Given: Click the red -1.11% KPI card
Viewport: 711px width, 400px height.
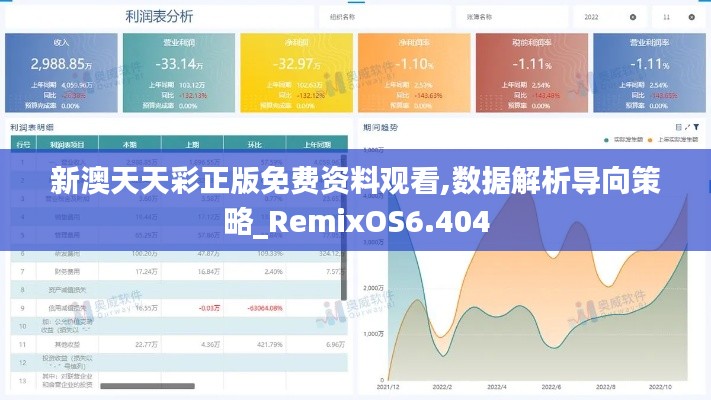Looking at the screenshot, I should [531, 72].
